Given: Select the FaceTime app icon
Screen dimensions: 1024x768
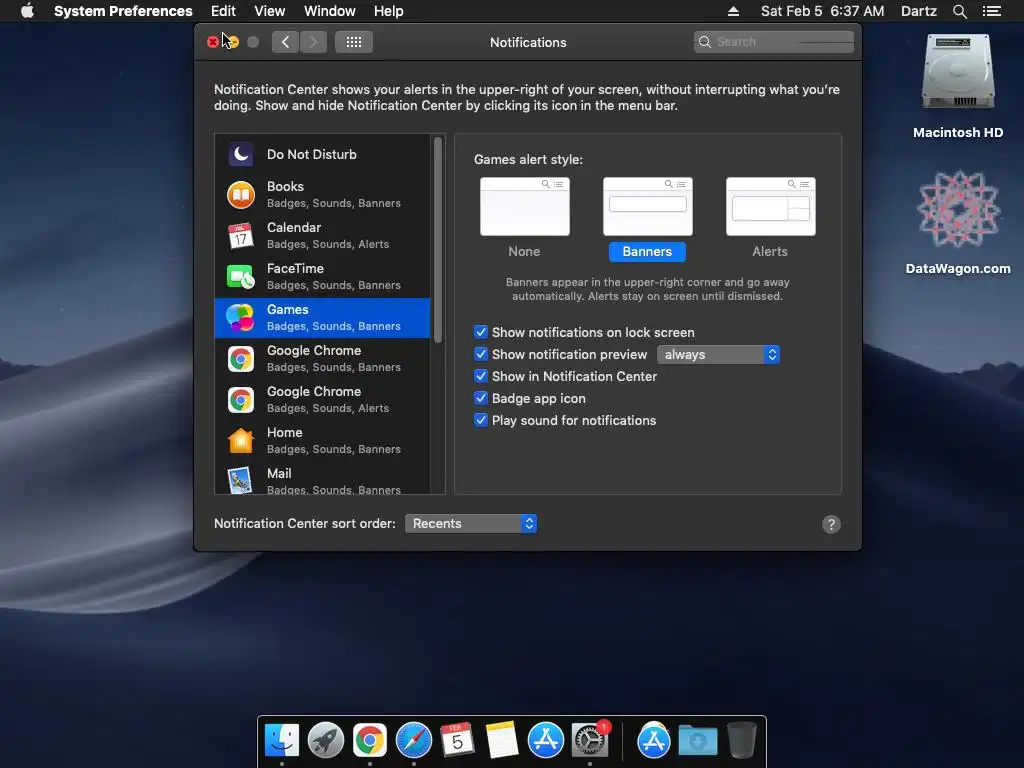Looking at the screenshot, I should pyautogui.click(x=240, y=277).
